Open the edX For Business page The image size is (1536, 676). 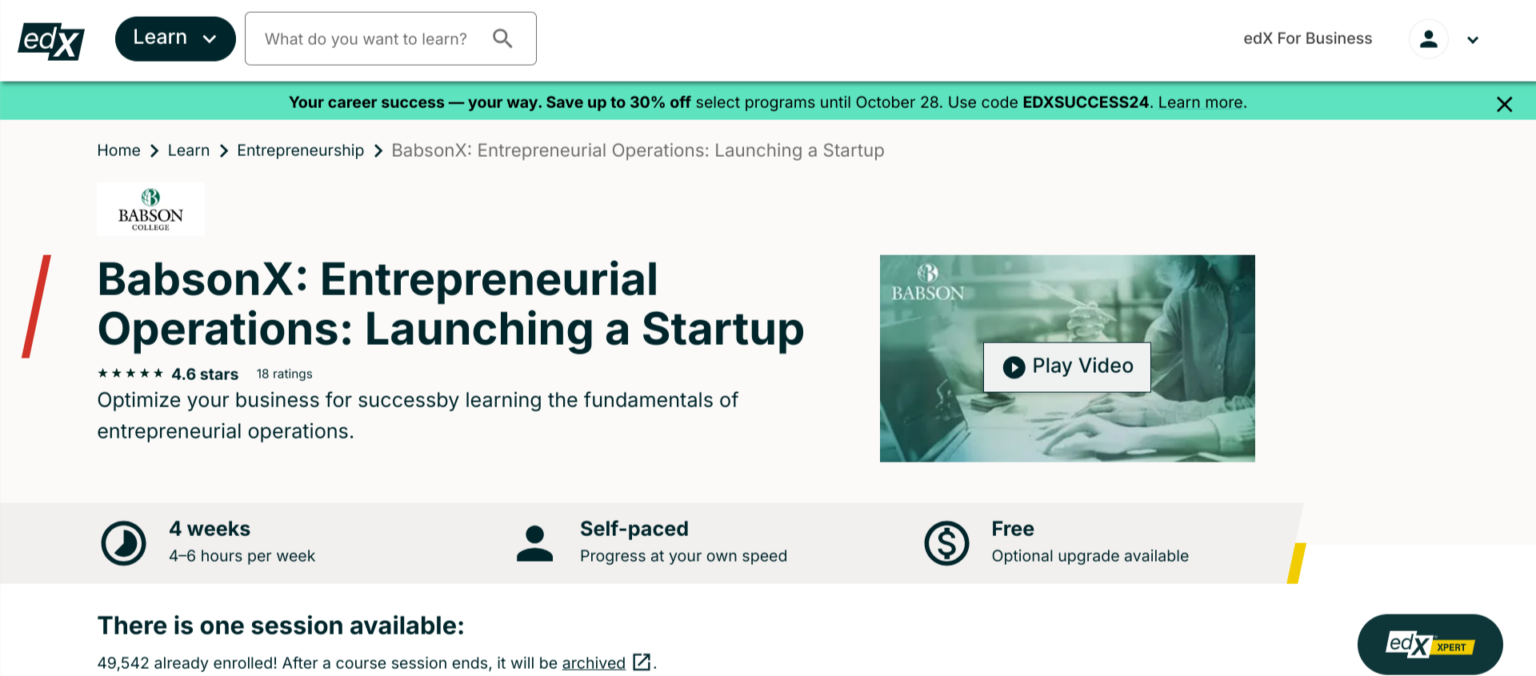[x=1307, y=38]
